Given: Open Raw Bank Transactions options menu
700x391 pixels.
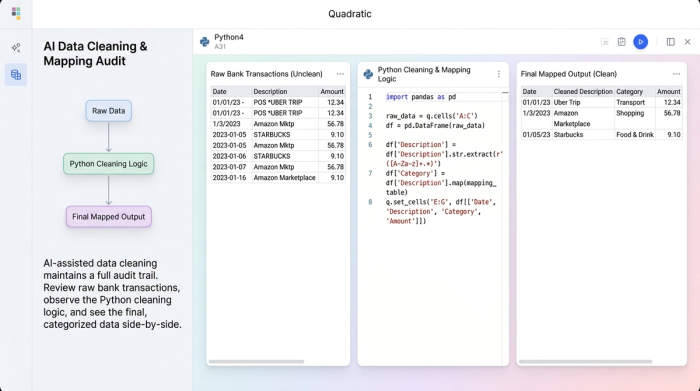Looking at the screenshot, I should point(340,74).
